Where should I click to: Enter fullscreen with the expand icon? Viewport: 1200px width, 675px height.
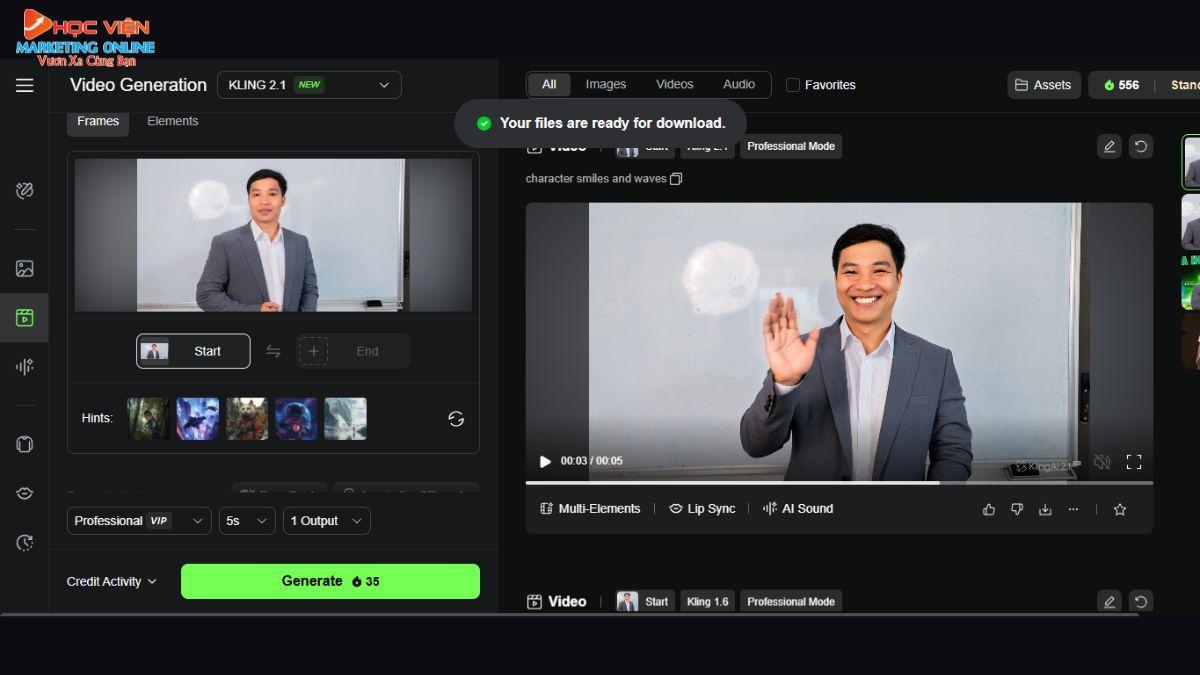tap(1134, 462)
